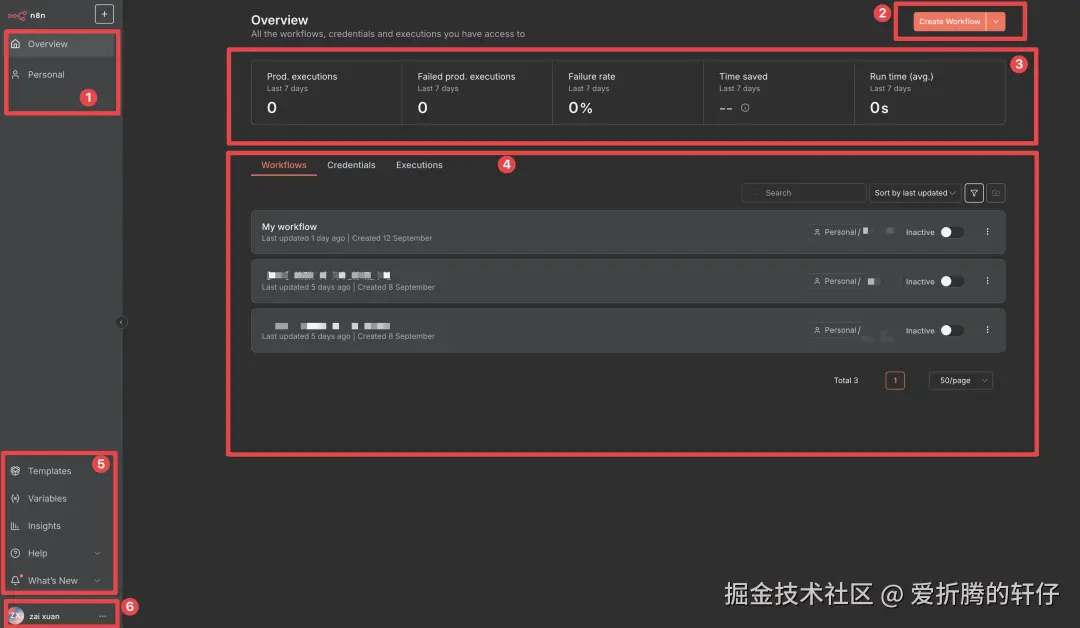Open zai xuan user options ellipsis

(x=103, y=616)
